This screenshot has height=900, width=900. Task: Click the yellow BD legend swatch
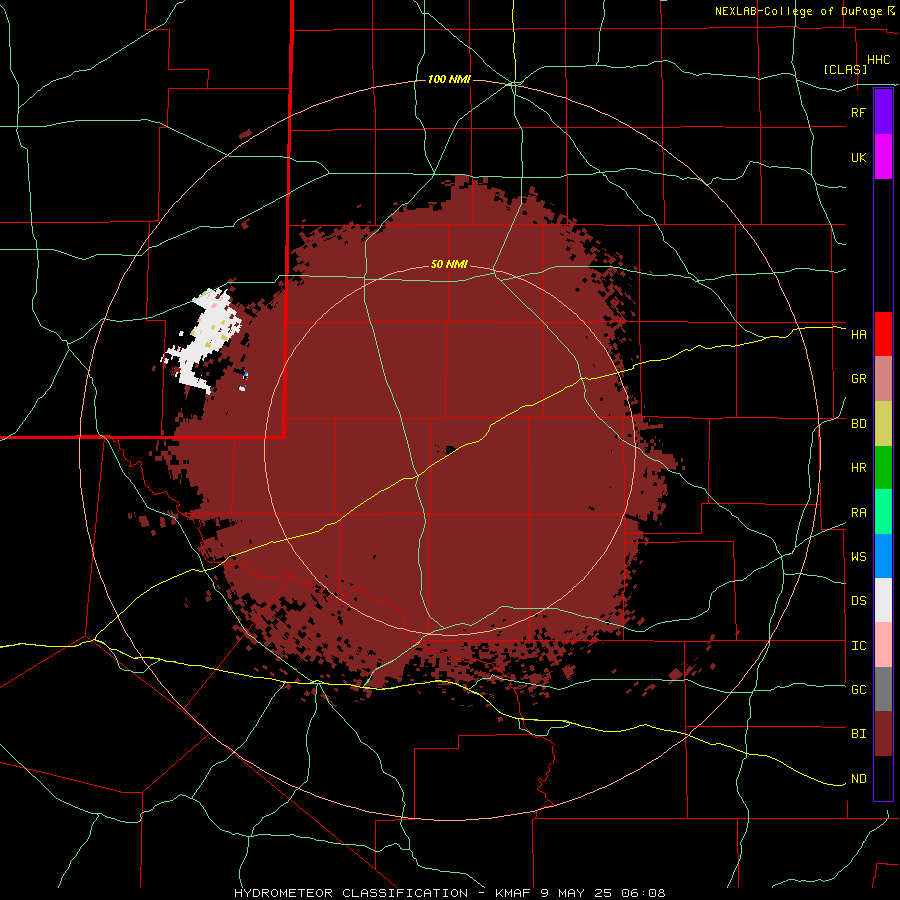(883, 424)
